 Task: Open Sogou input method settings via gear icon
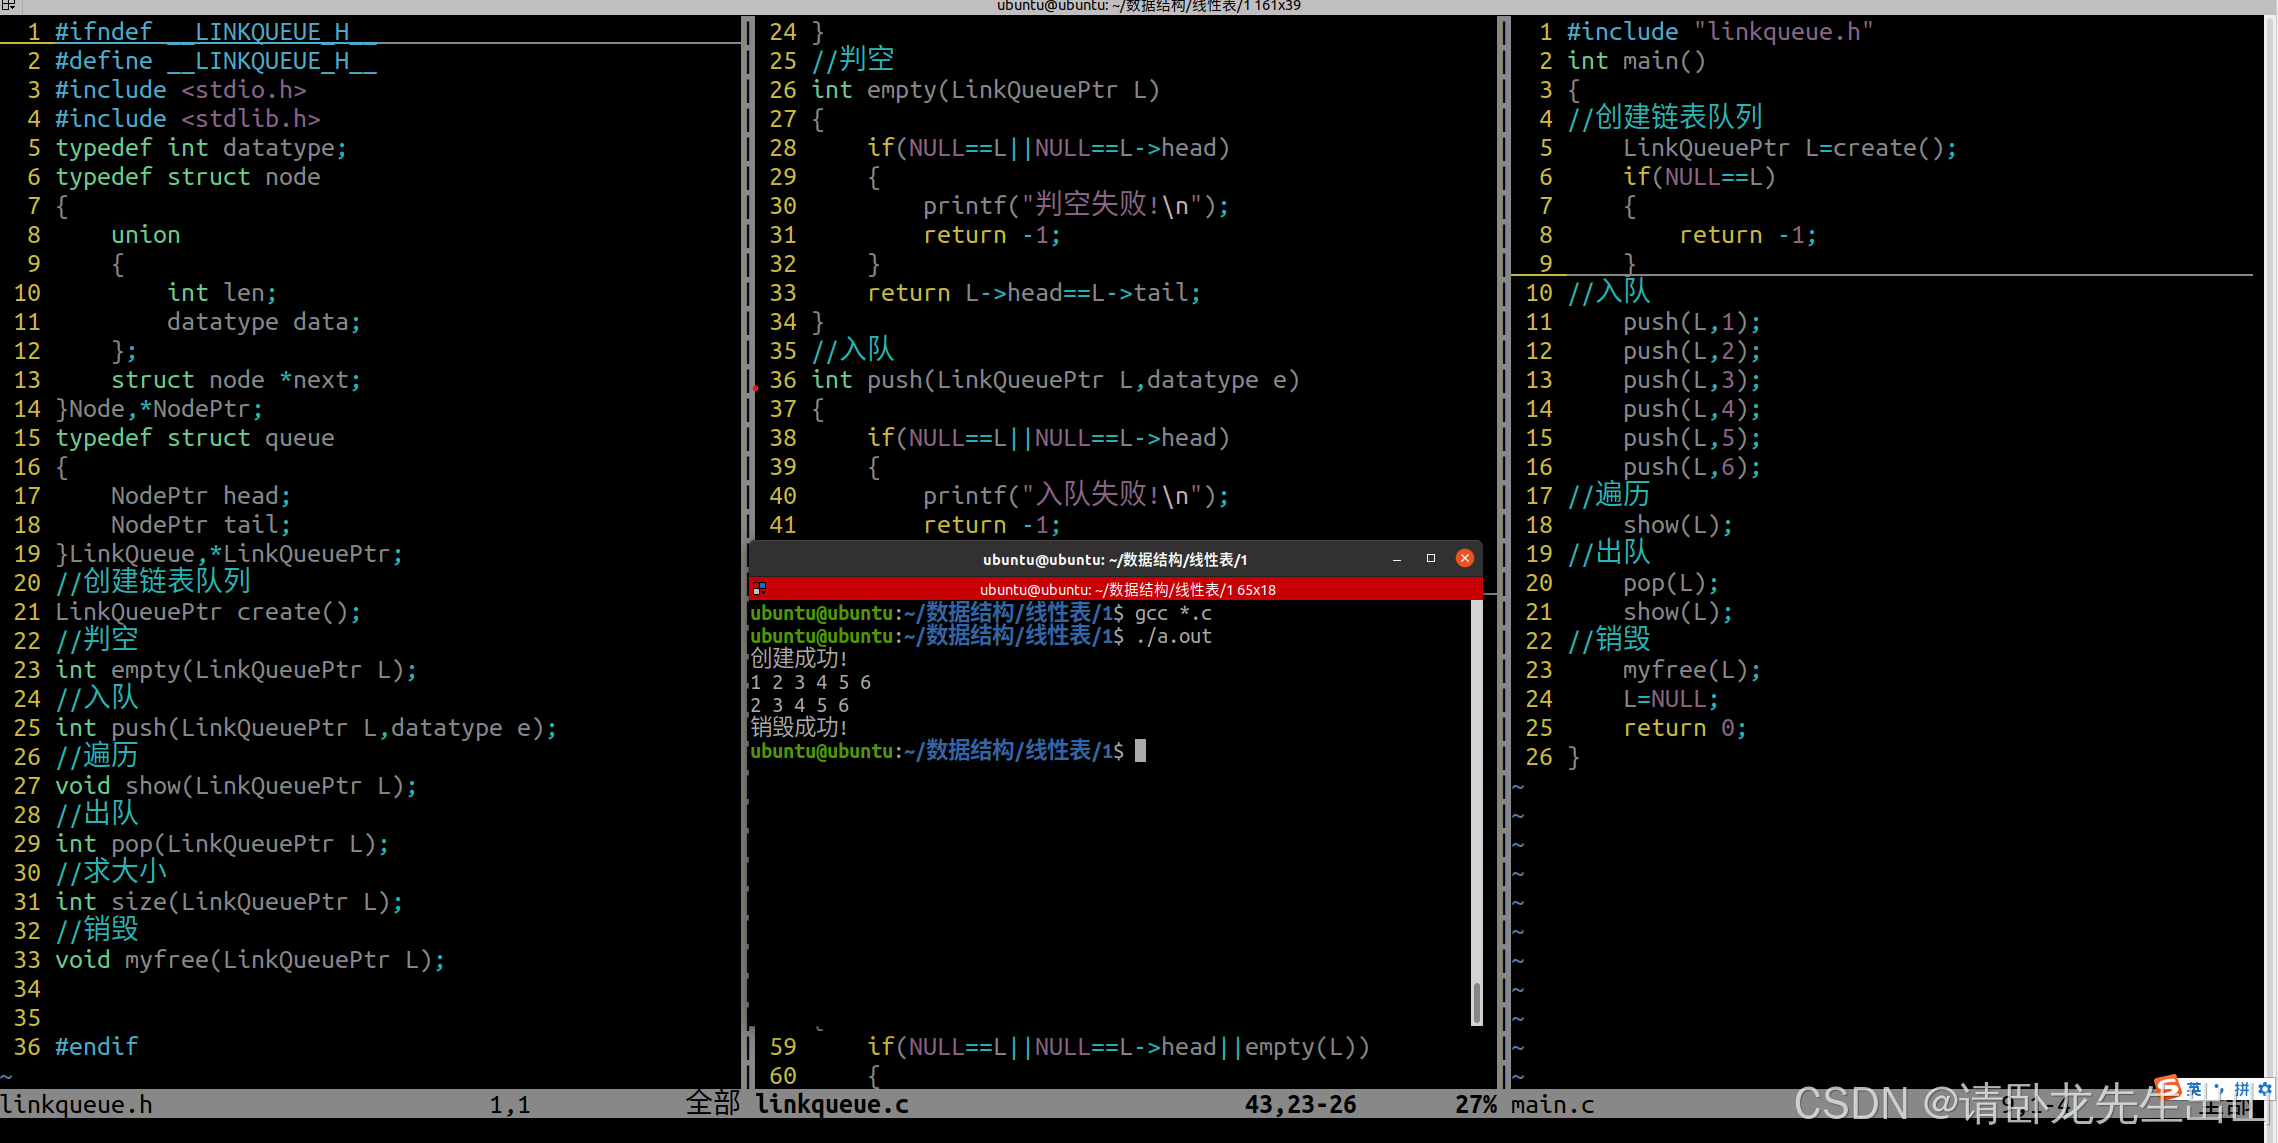(2265, 1088)
